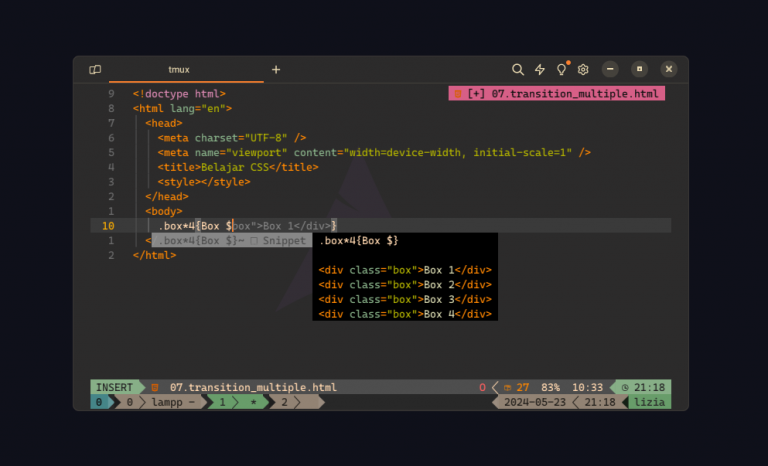Viewport: 768px width, 466px height.
Task: Open the terminal settings gear icon
Action: (x=583, y=70)
